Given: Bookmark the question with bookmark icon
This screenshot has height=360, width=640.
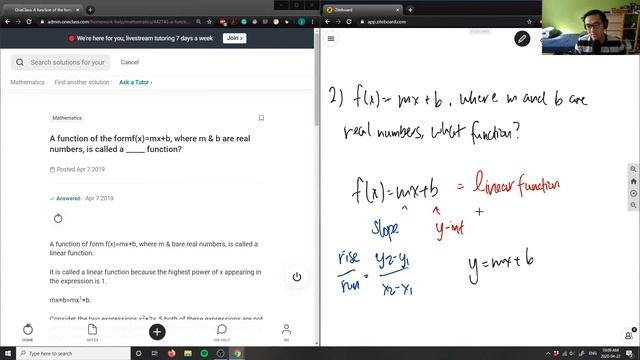Looking at the screenshot, I should 261,118.
